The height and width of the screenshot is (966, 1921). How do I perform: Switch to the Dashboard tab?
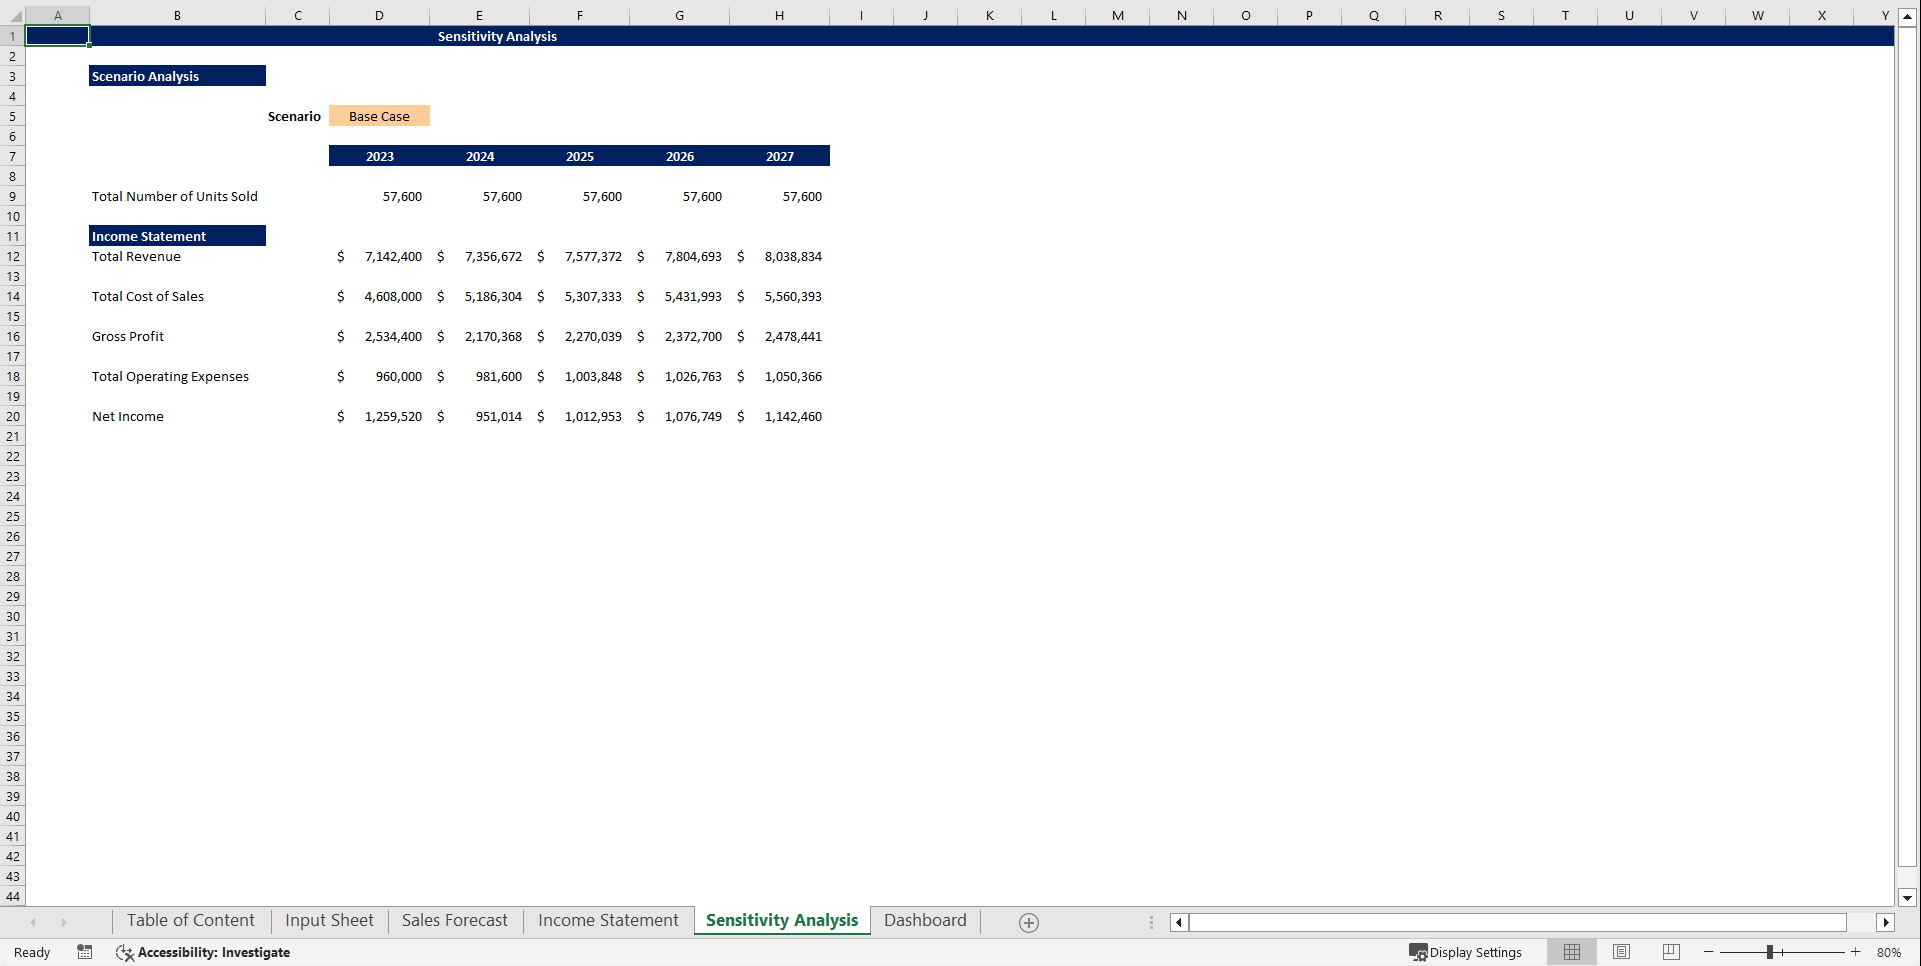pos(925,920)
